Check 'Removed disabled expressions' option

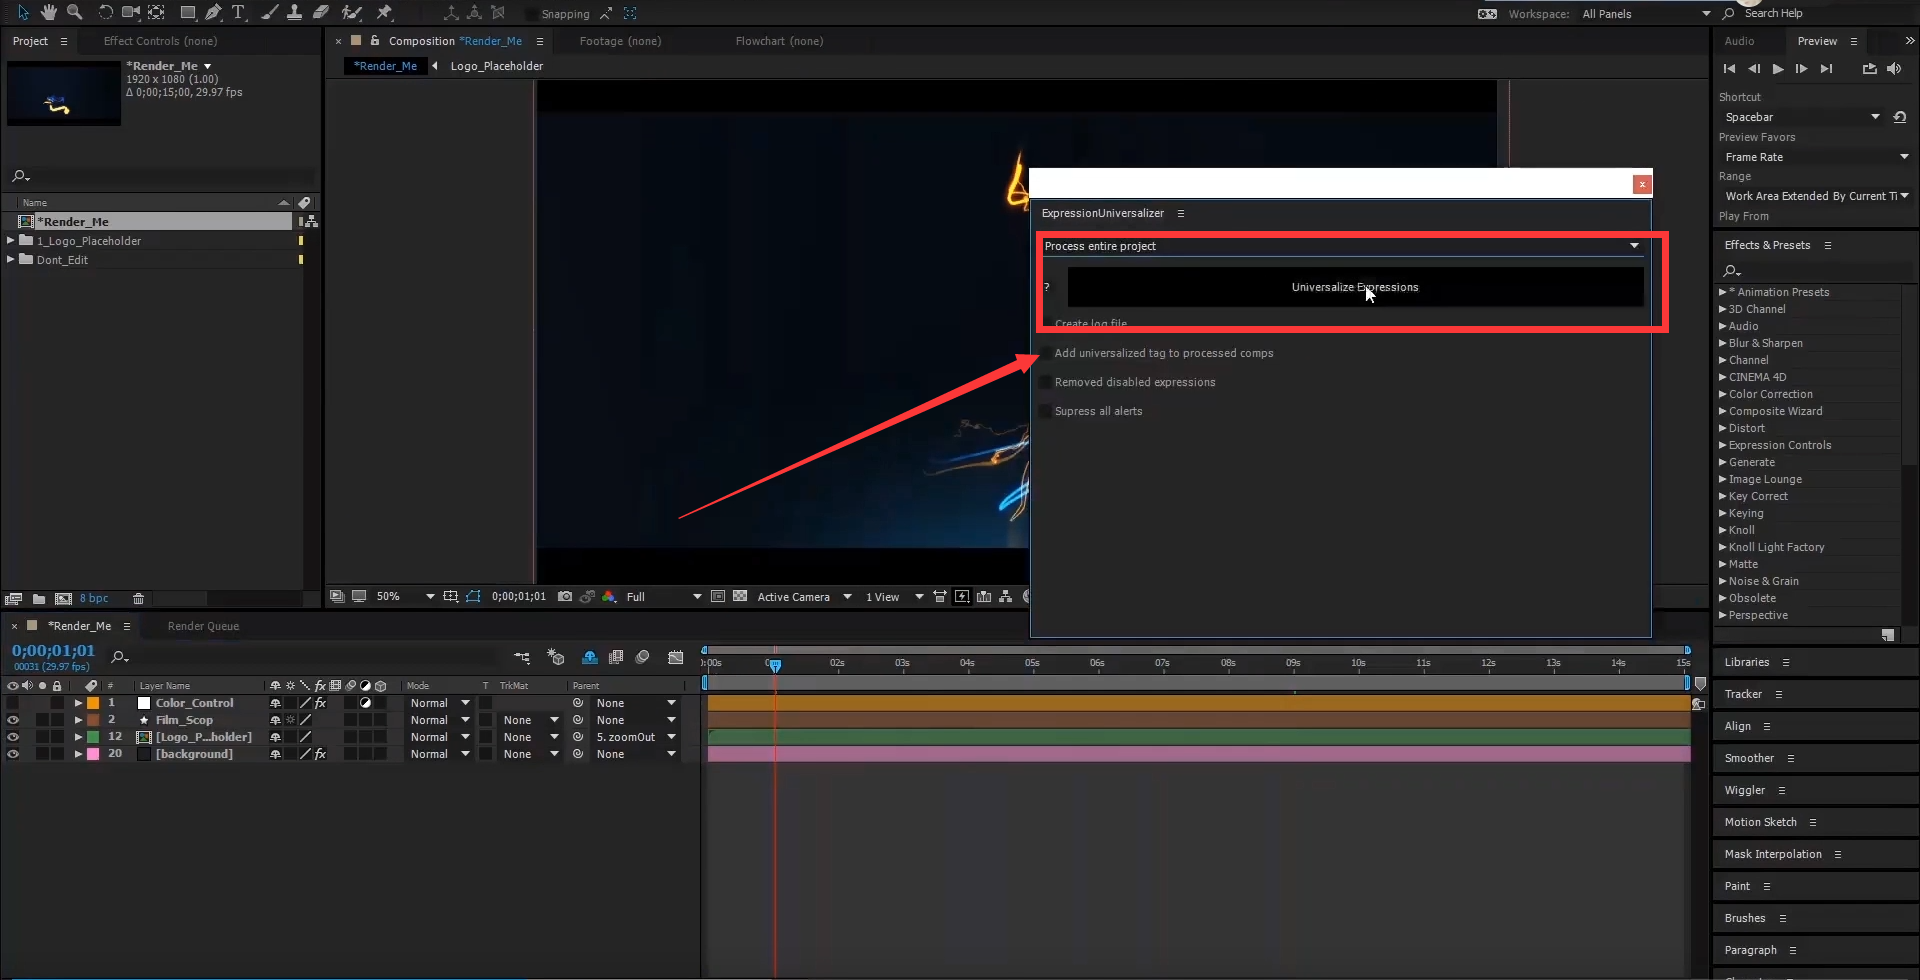[x=1046, y=382]
